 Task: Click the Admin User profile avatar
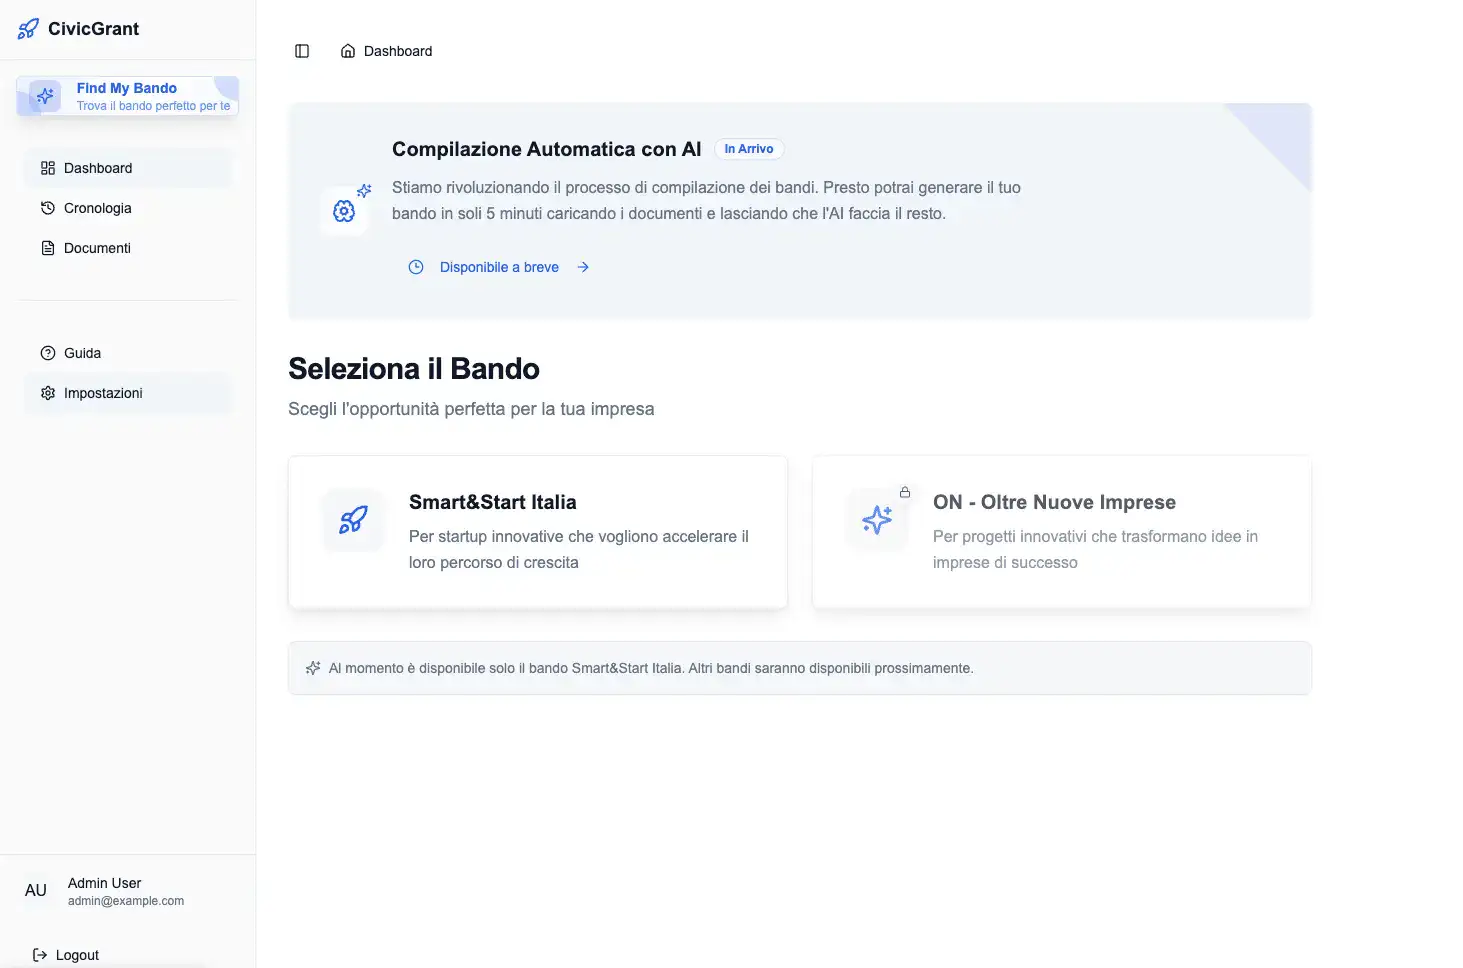pyautogui.click(x=36, y=890)
